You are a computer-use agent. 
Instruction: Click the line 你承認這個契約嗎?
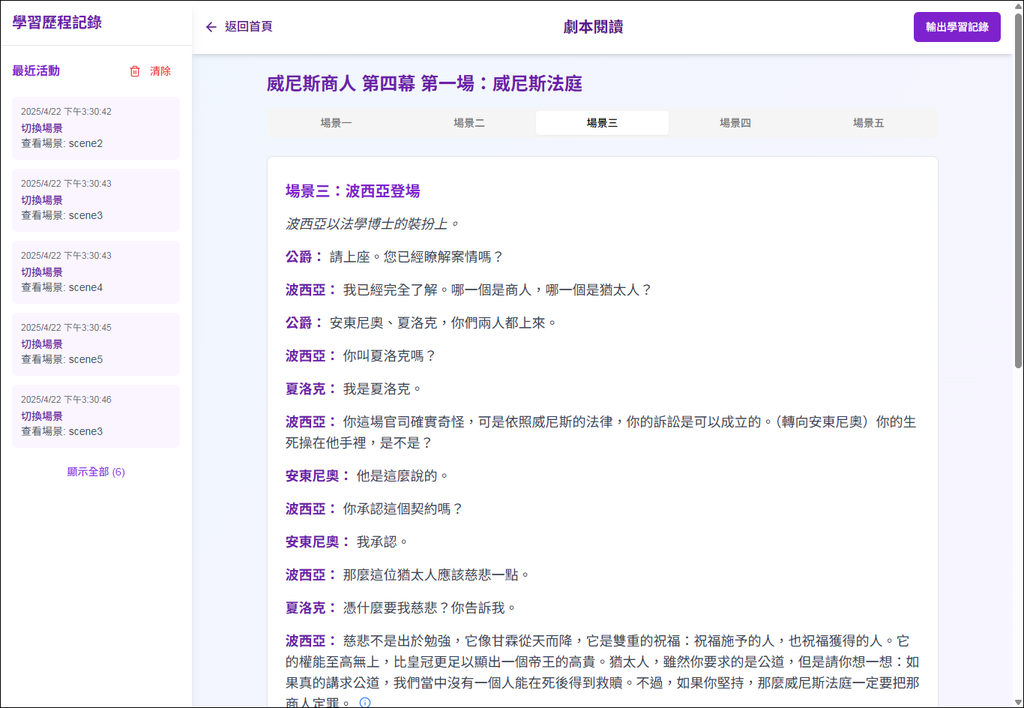pyautogui.click(x=403, y=508)
